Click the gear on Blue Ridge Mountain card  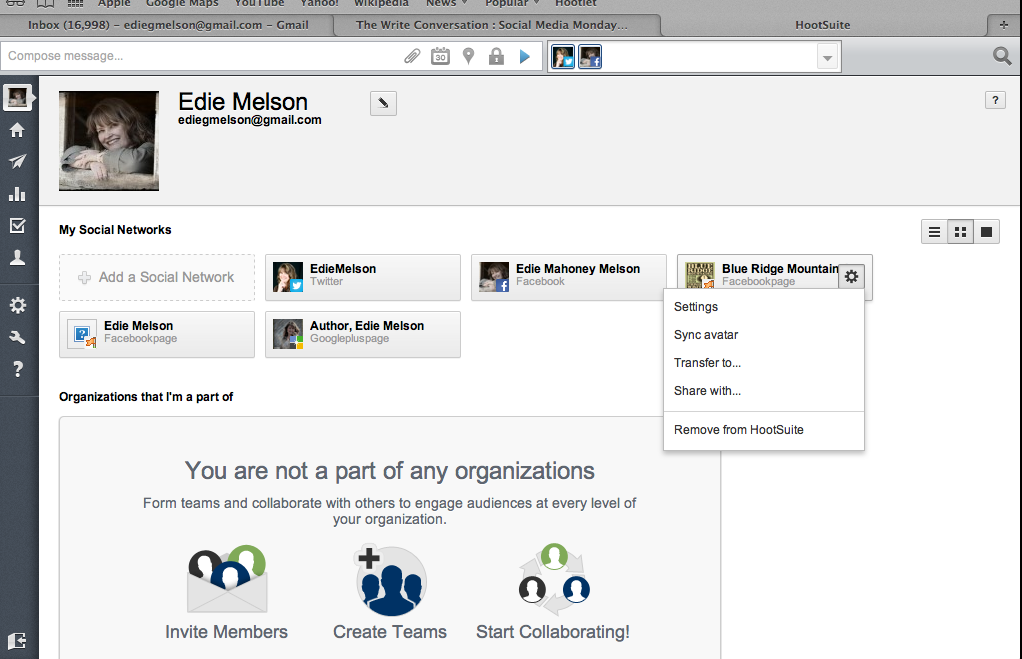851,276
